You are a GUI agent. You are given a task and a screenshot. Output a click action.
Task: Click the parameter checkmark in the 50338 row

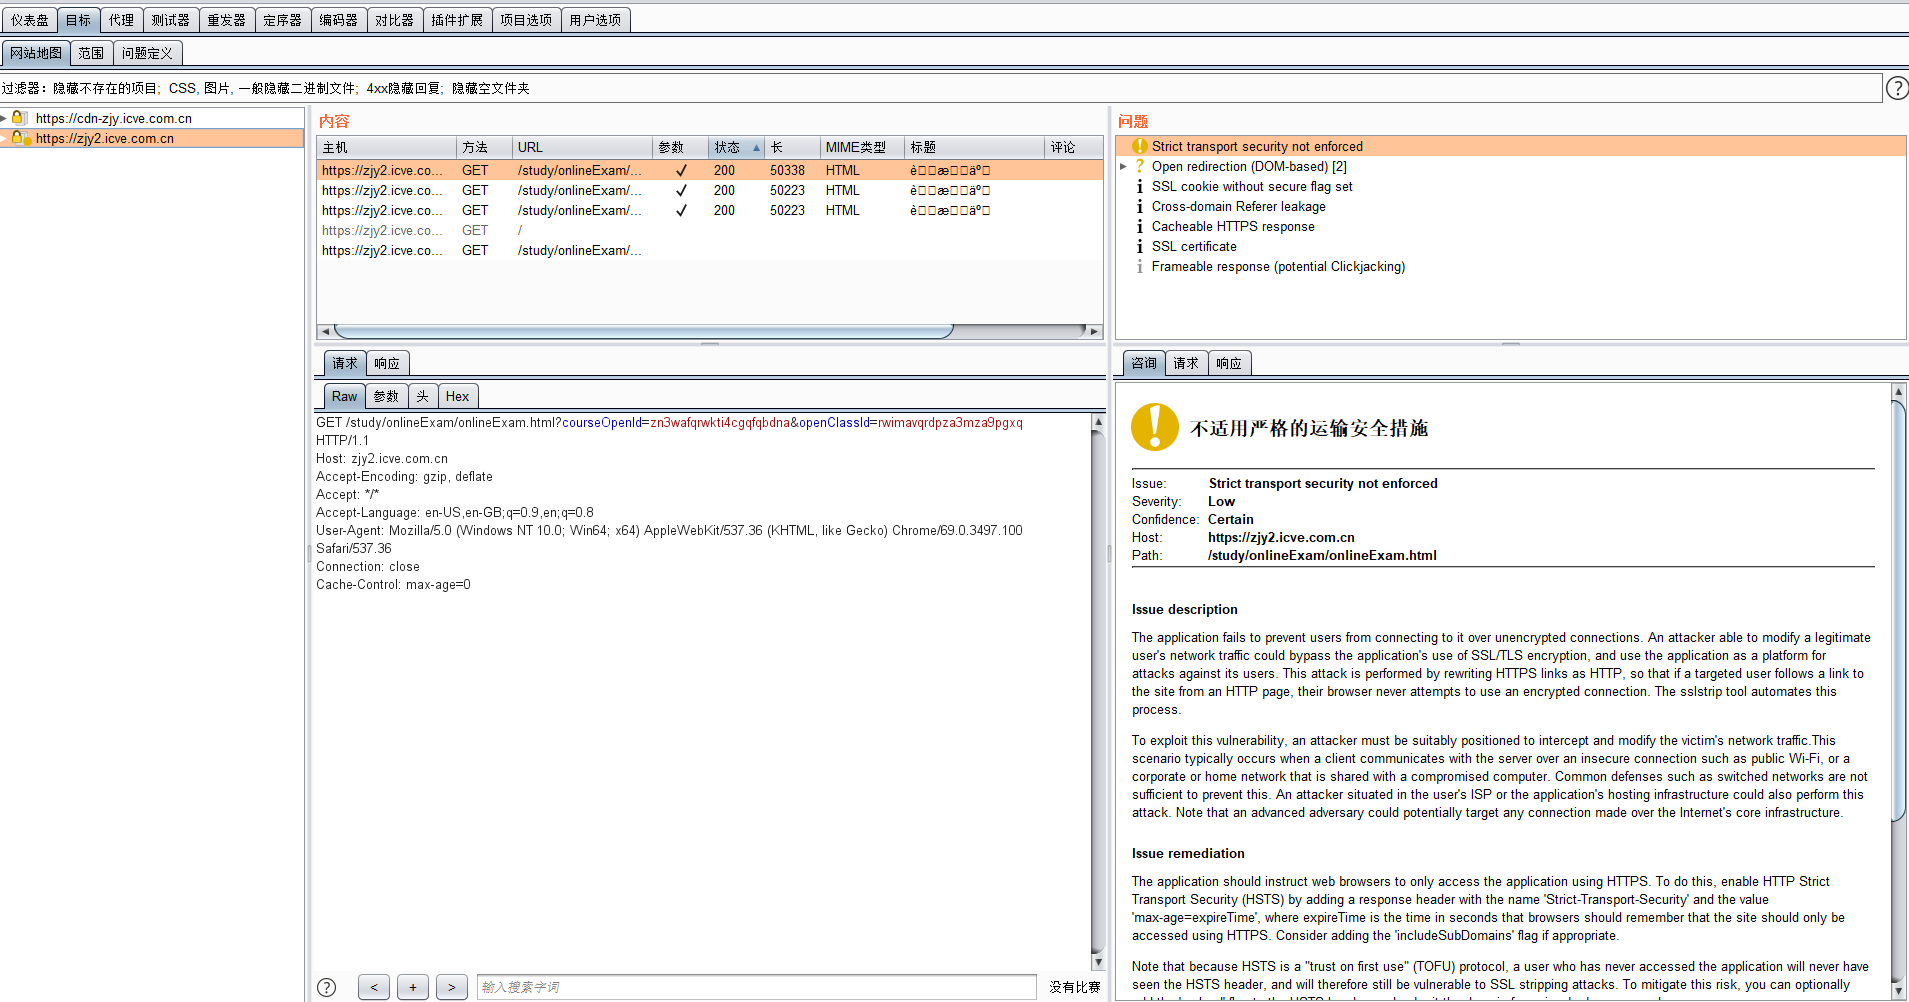tap(681, 170)
